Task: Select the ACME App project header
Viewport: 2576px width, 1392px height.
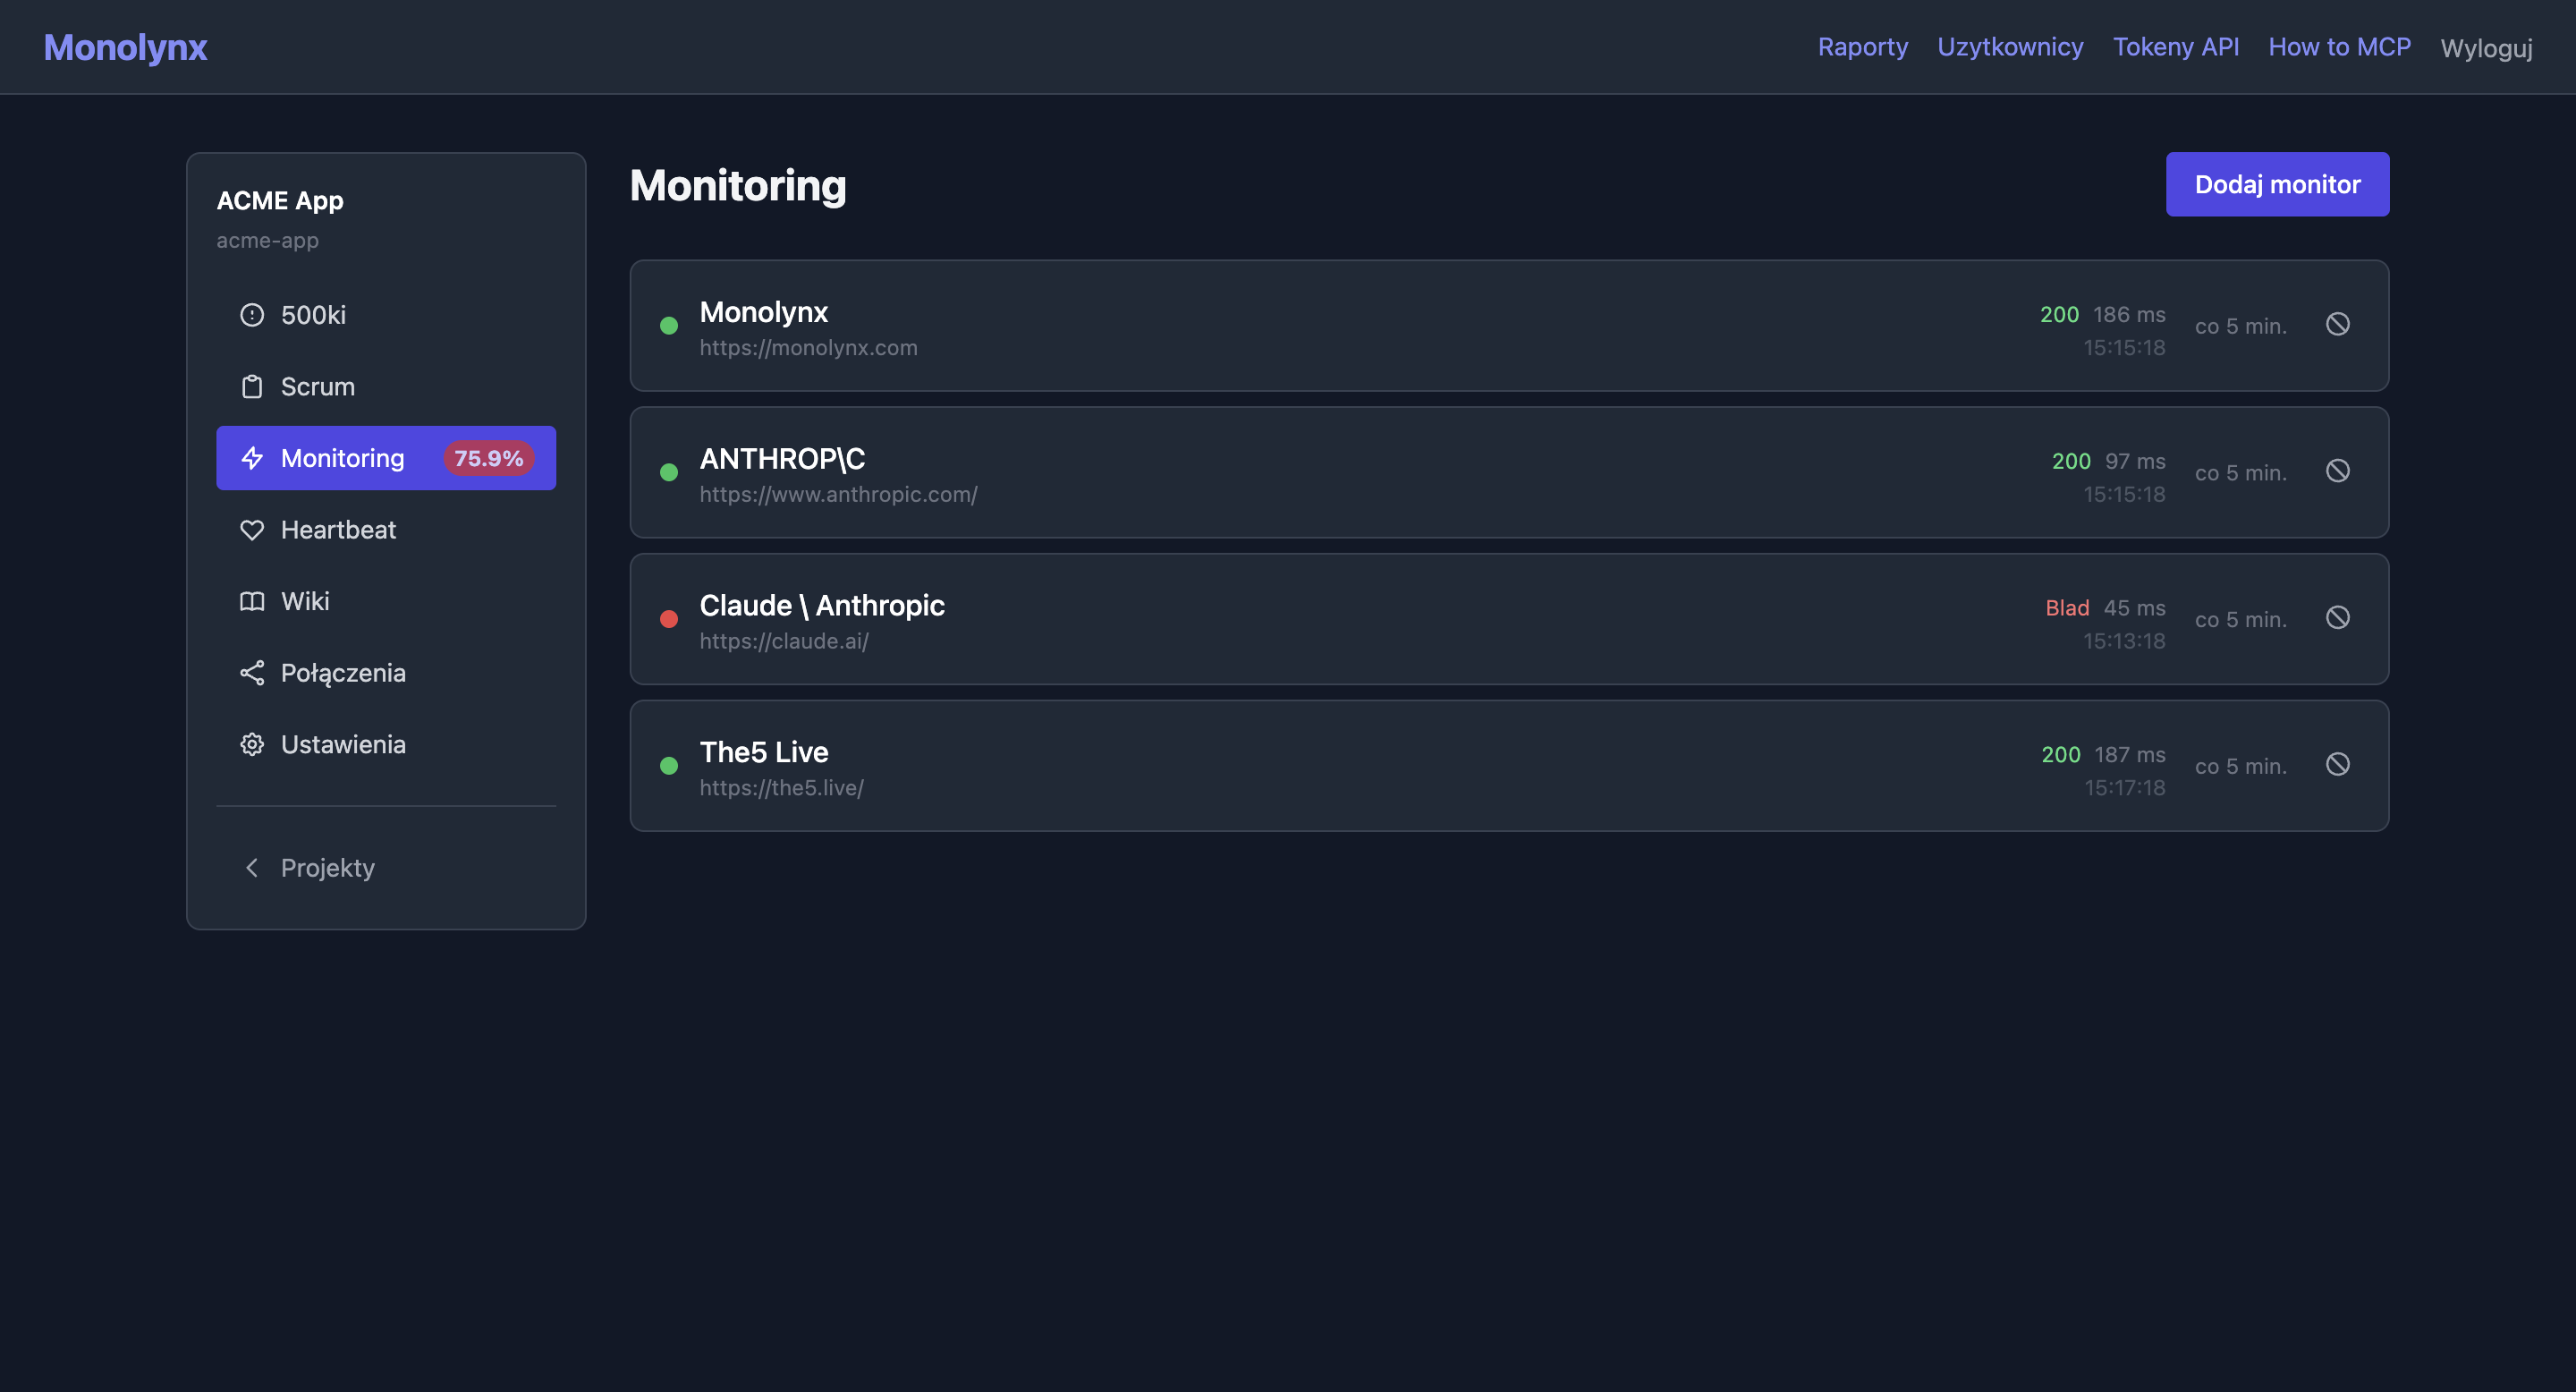Action: point(280,200)
